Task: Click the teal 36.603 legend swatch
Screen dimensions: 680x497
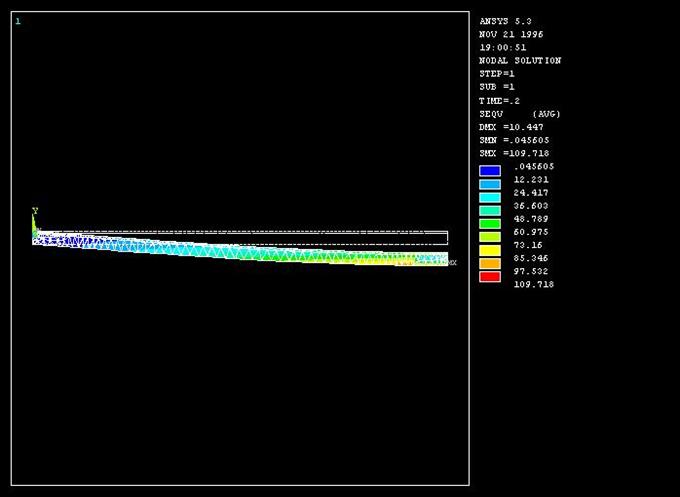Action: (x=490, y=210)
